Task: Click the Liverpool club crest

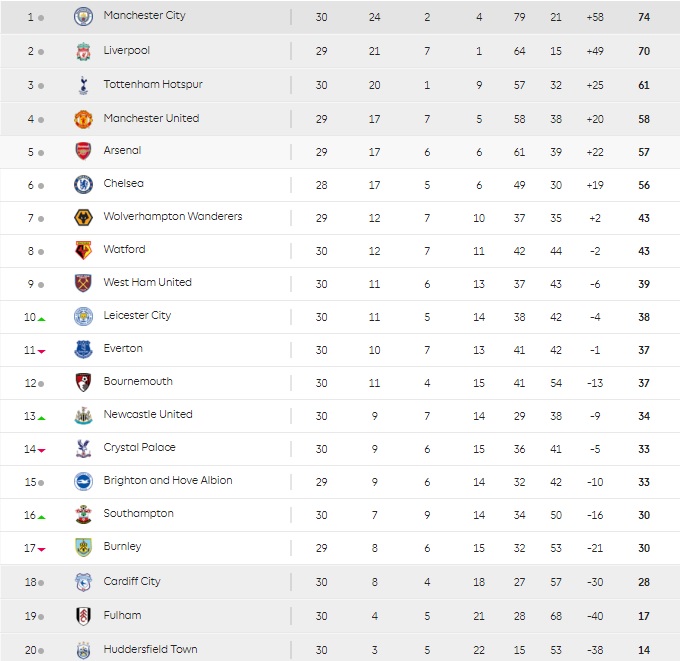Action: (x=83, y=51)
